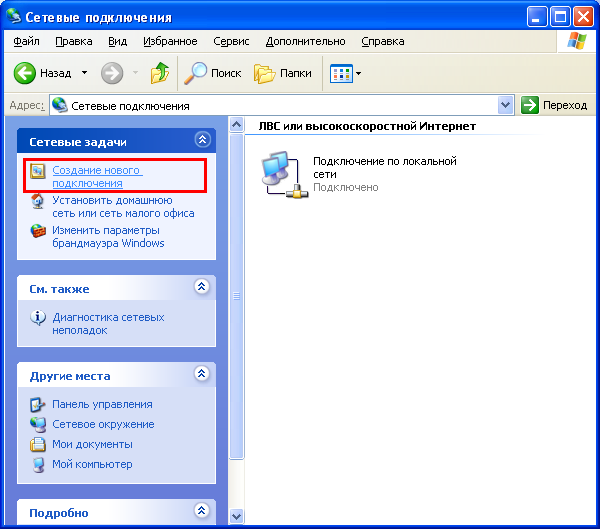Open the Вид menu

(x=117, y=41)
